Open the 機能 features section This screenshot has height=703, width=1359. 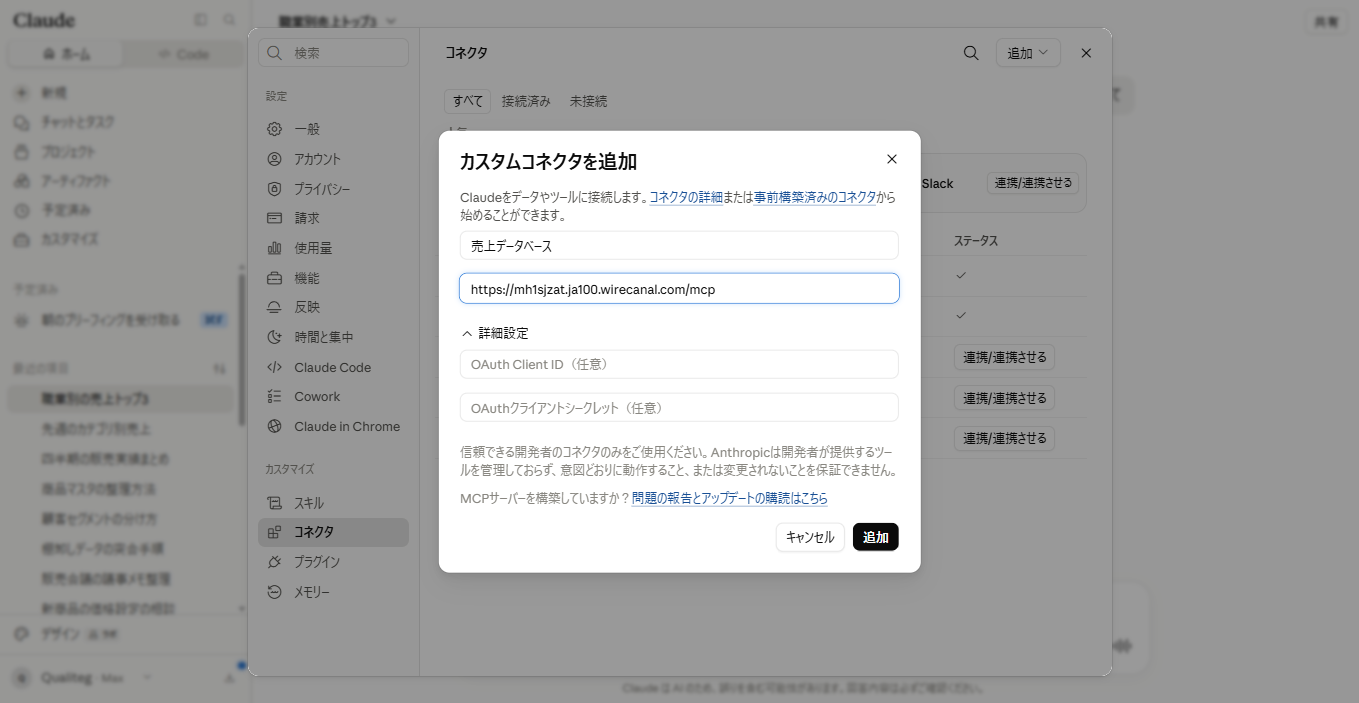point(333,278)
